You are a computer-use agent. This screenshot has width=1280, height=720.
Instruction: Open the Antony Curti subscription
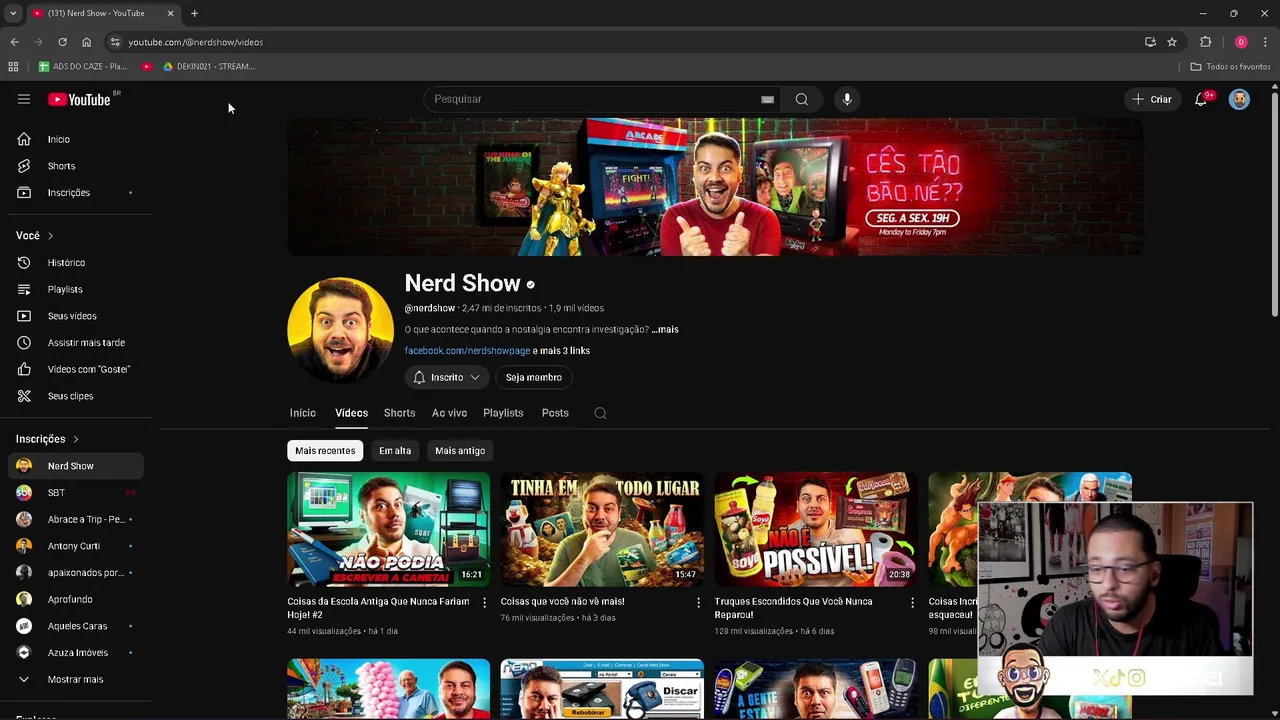[x=76, y=546]
